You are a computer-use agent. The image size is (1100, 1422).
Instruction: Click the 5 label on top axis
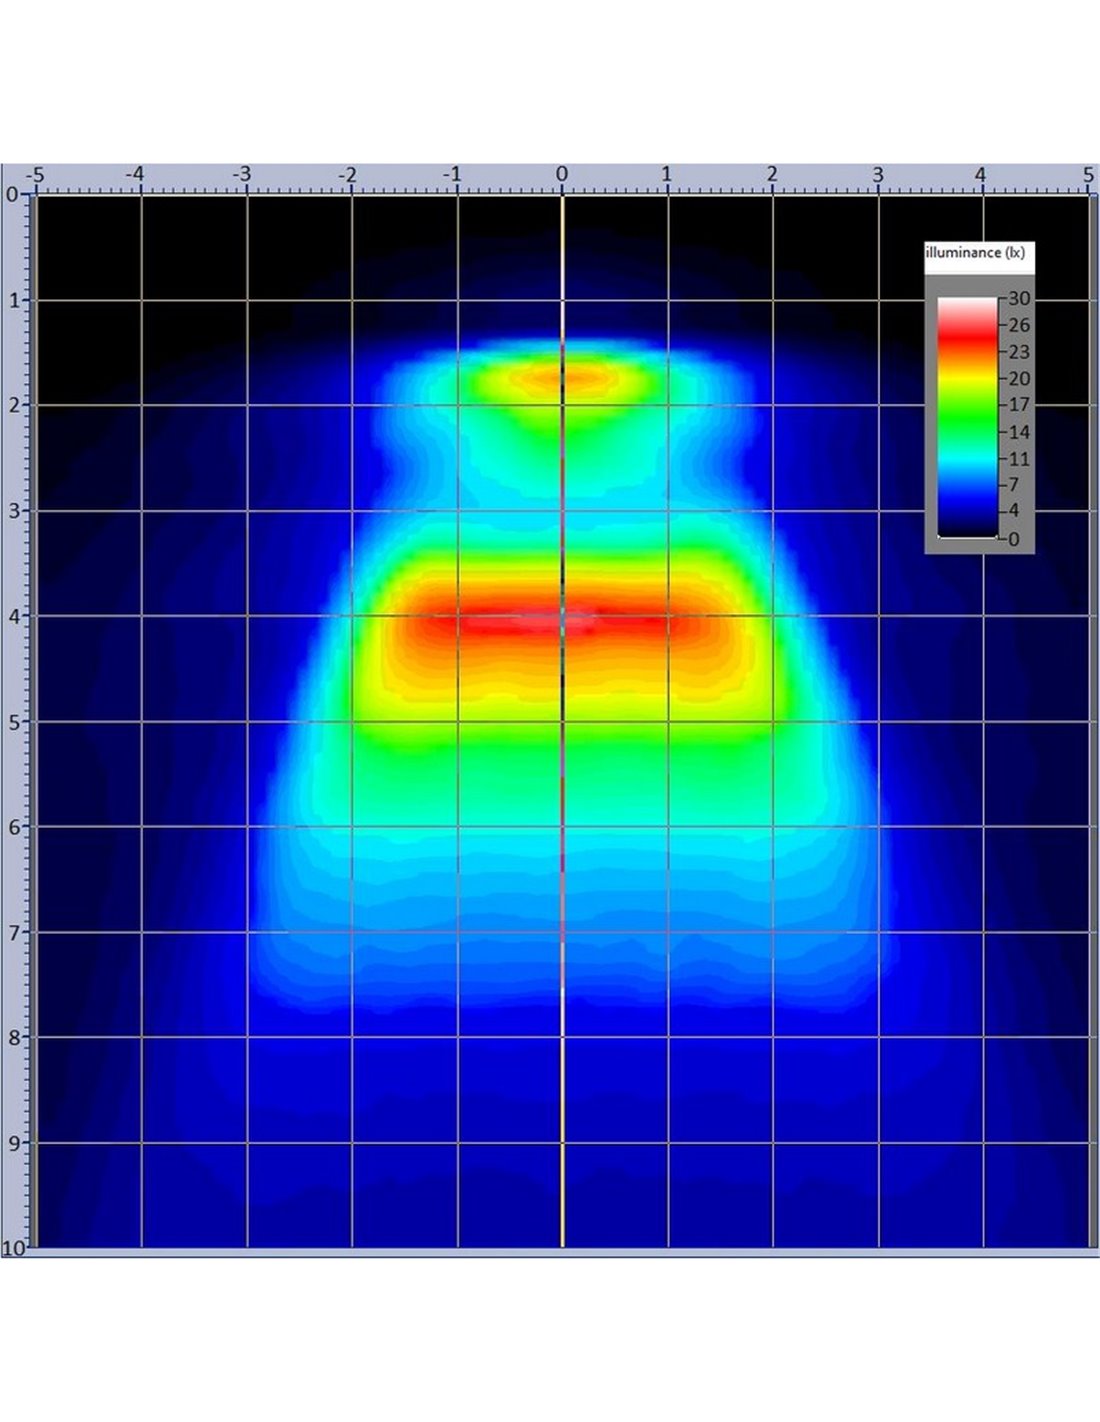[x=1088, y=175]
